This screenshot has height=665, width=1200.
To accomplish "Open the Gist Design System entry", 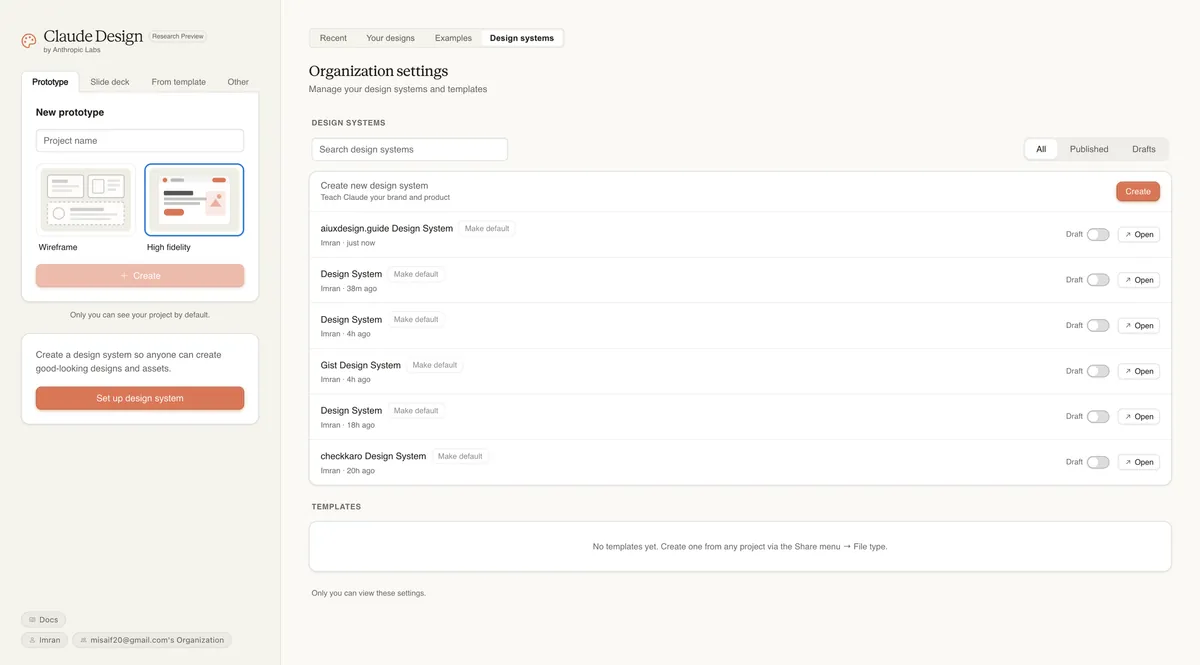I will [x=1138, y=371].
